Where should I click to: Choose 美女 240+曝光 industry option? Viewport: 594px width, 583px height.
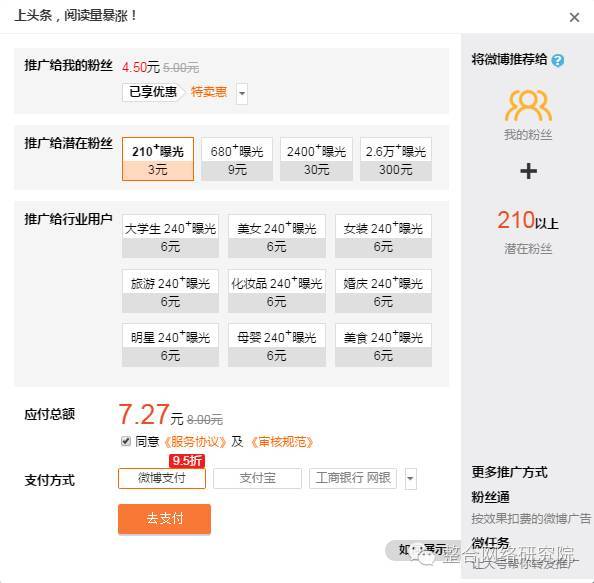tap(277, 236)
